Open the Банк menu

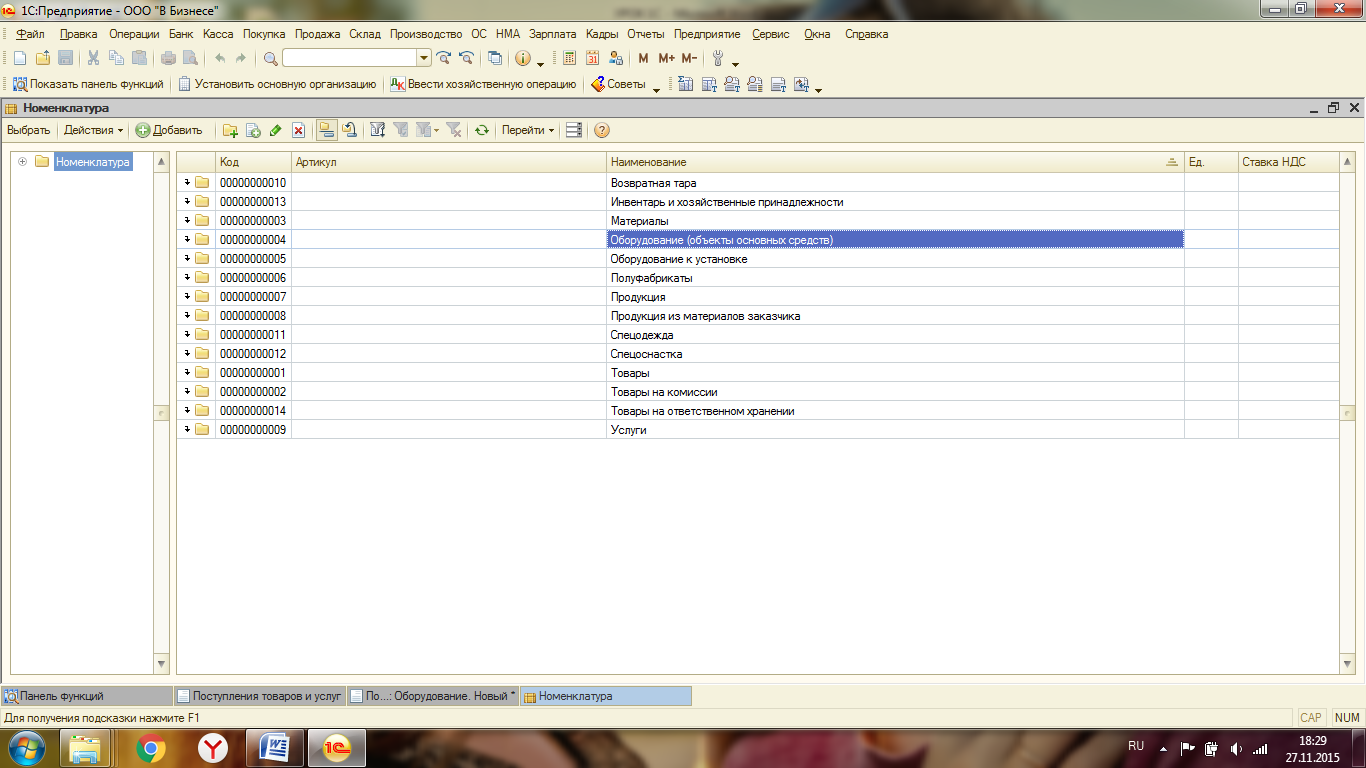click(x=181, y=34)
